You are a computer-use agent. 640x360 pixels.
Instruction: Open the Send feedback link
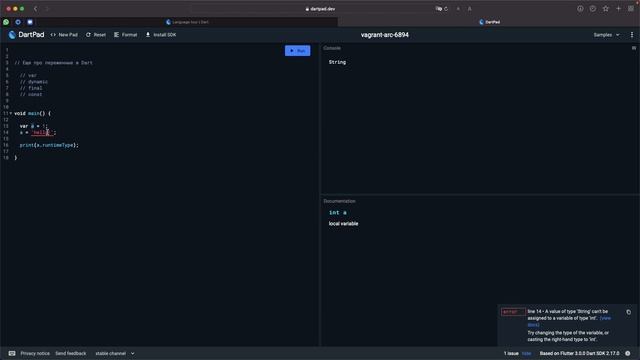click(x=71, y=353)
